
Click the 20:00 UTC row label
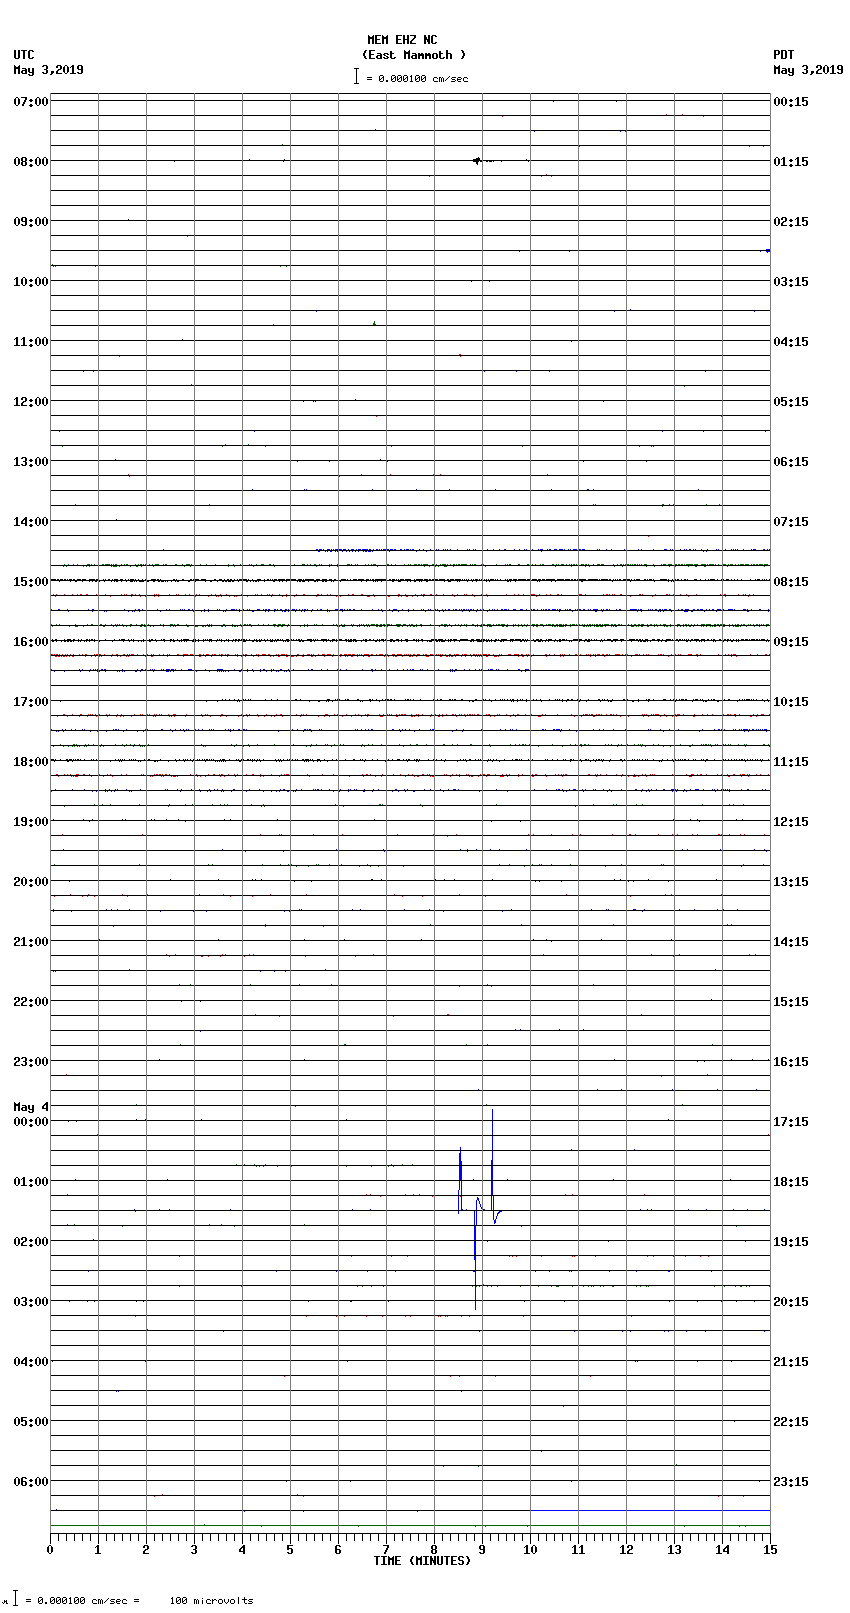click(31, 882)
